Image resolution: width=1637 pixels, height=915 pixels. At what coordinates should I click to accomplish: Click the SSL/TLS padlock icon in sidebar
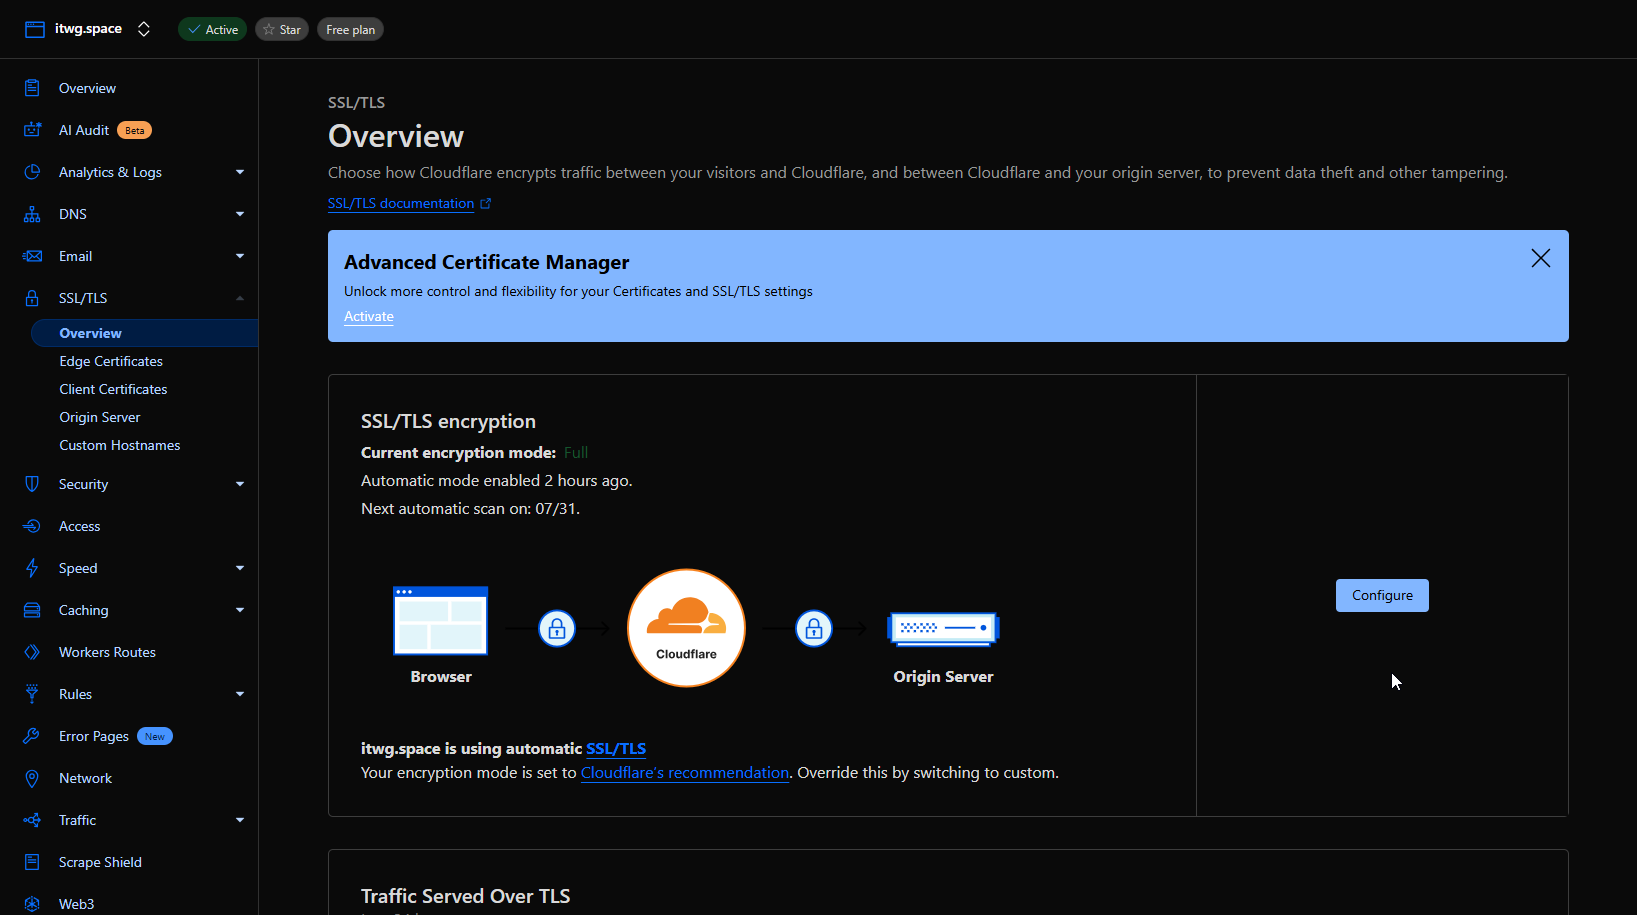click(x=32, y=298)
